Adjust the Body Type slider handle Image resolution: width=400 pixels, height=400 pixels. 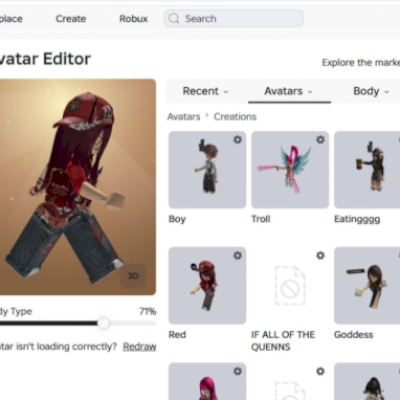pos(103,323)
